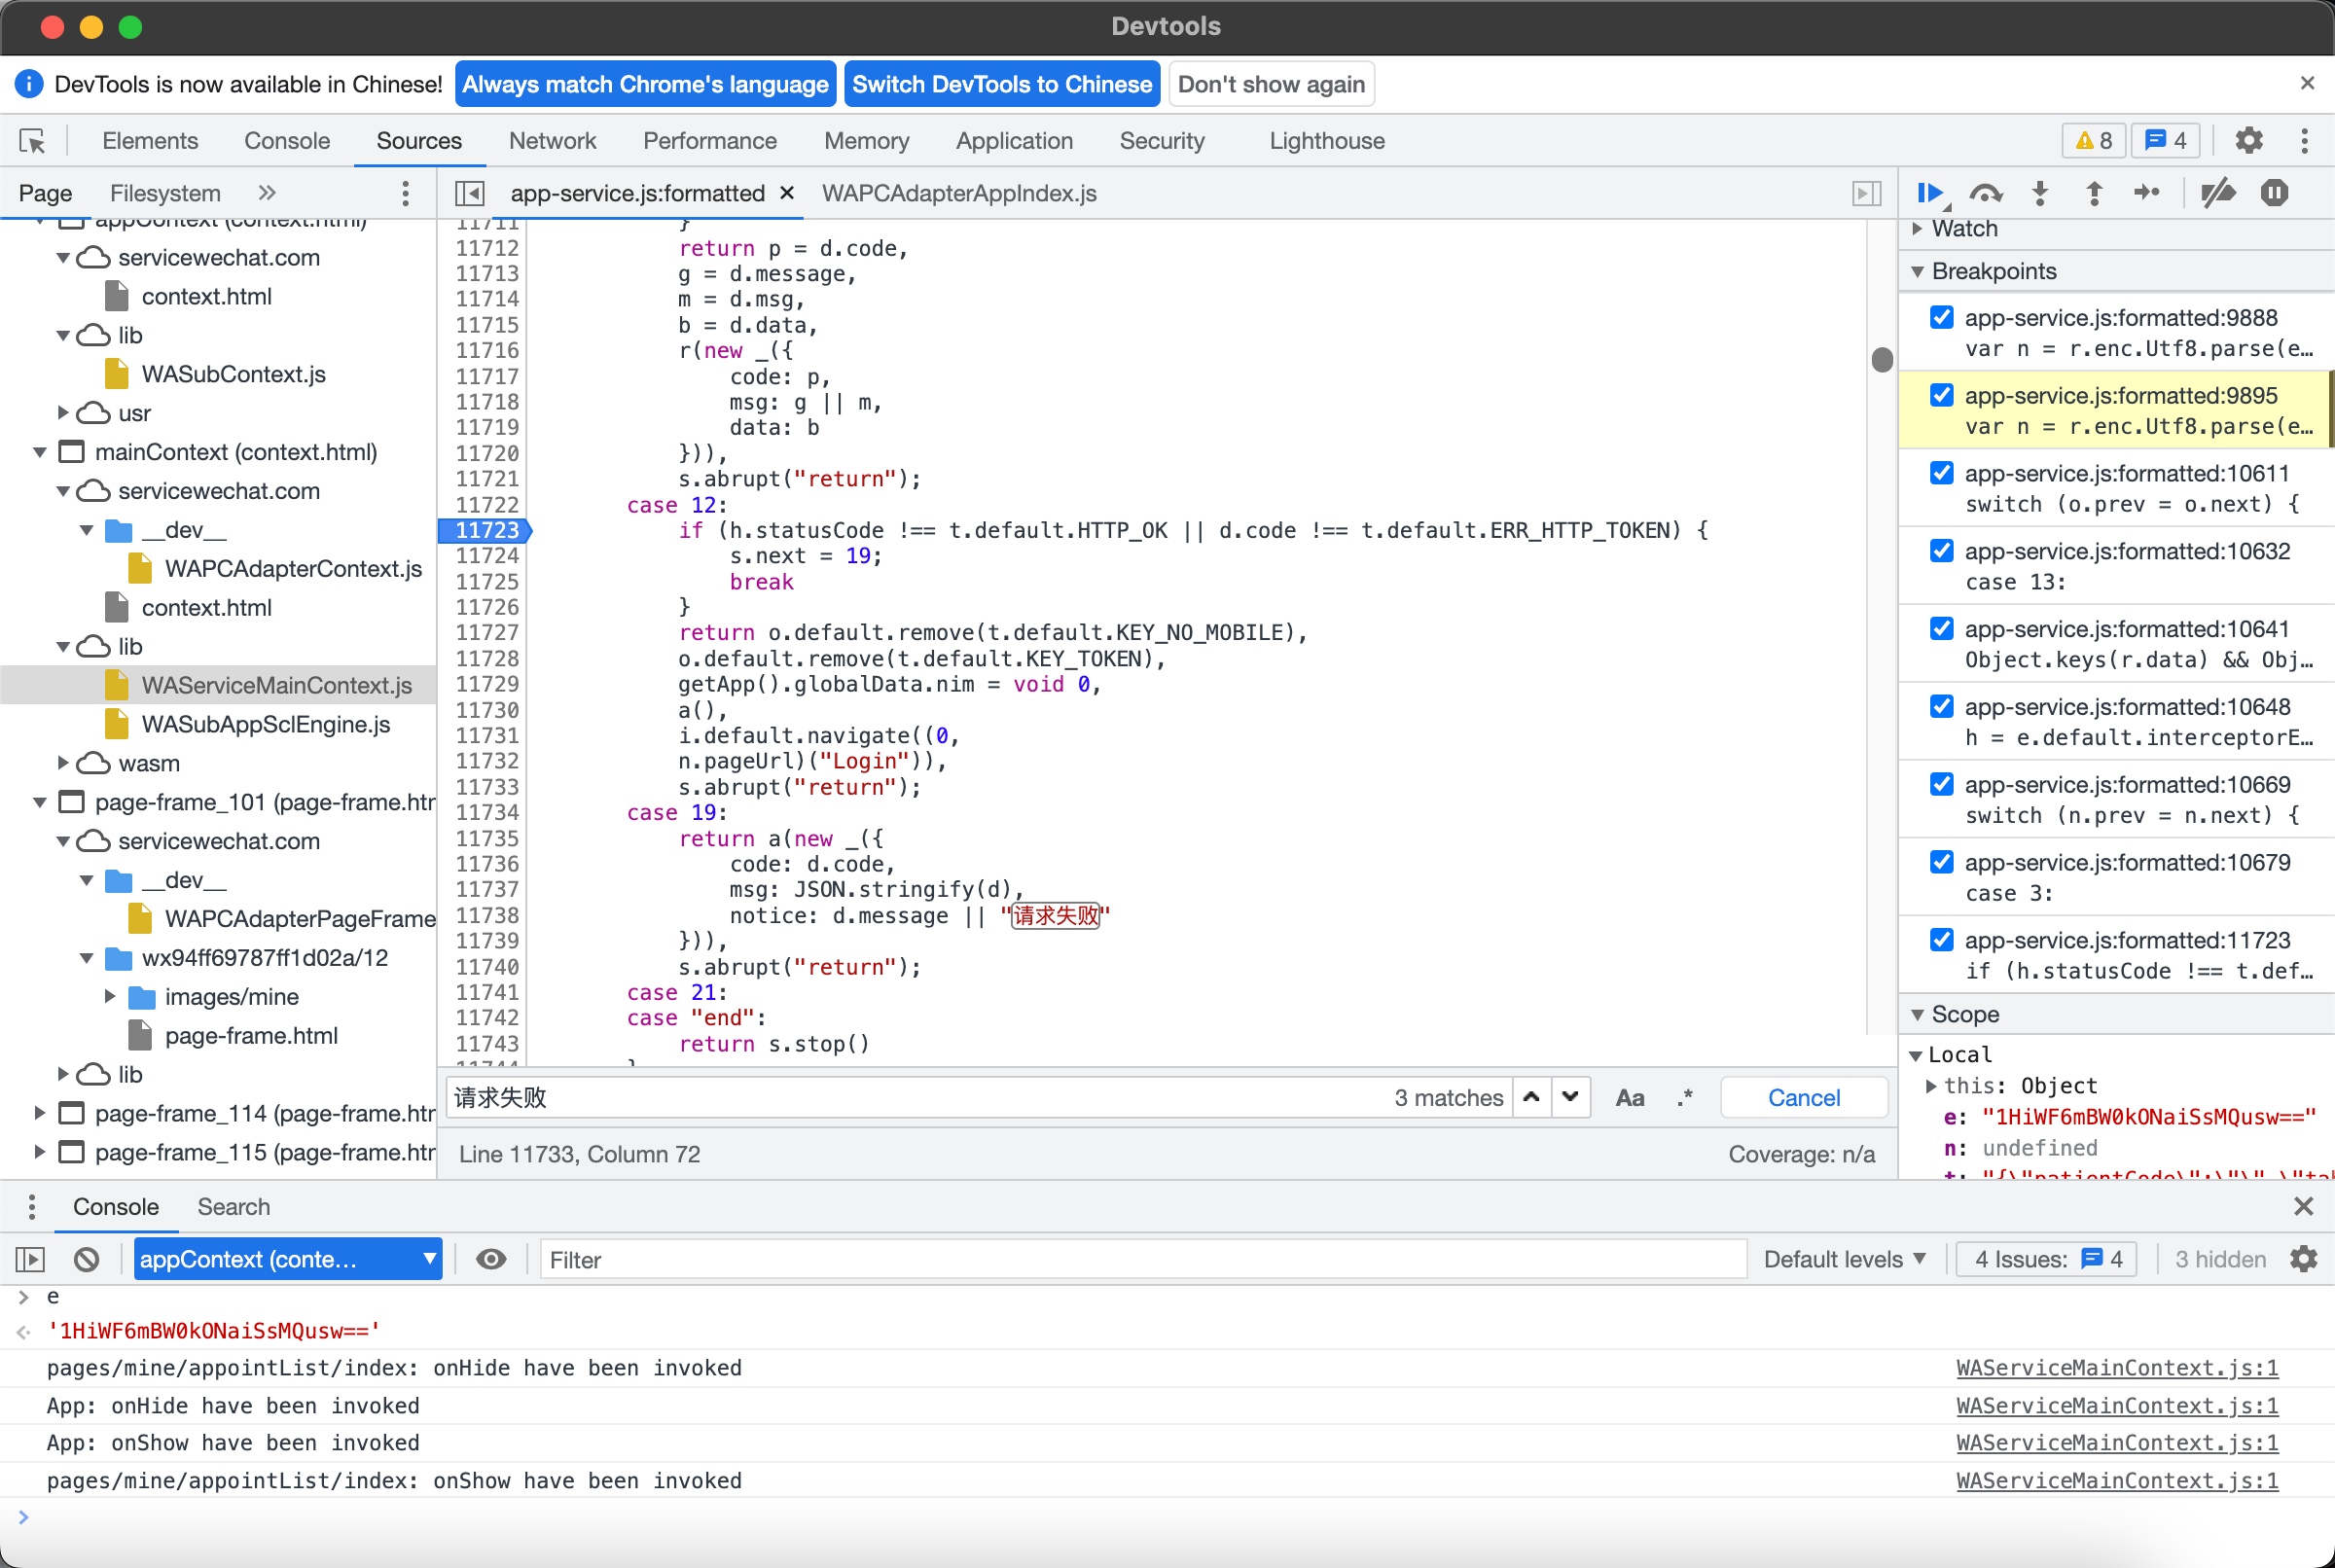Show the console sidebar

click(31, 1259)
